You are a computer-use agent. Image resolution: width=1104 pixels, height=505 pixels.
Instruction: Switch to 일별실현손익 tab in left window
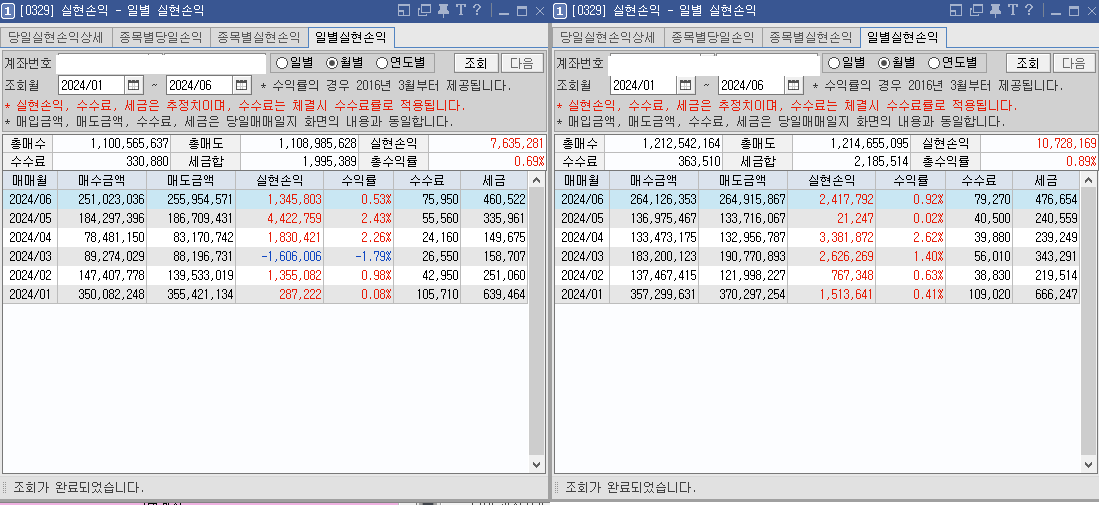(351, 37)
